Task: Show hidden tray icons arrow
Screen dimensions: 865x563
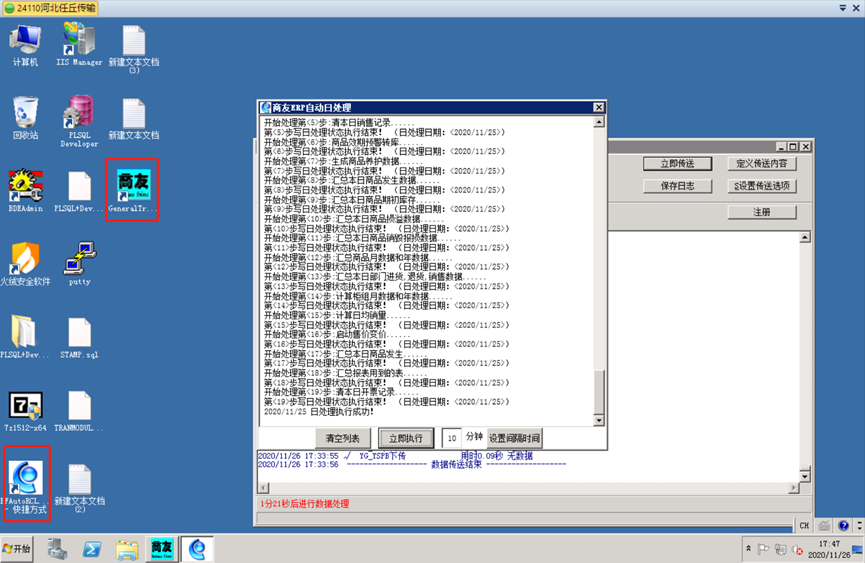Action: (749, 549)
